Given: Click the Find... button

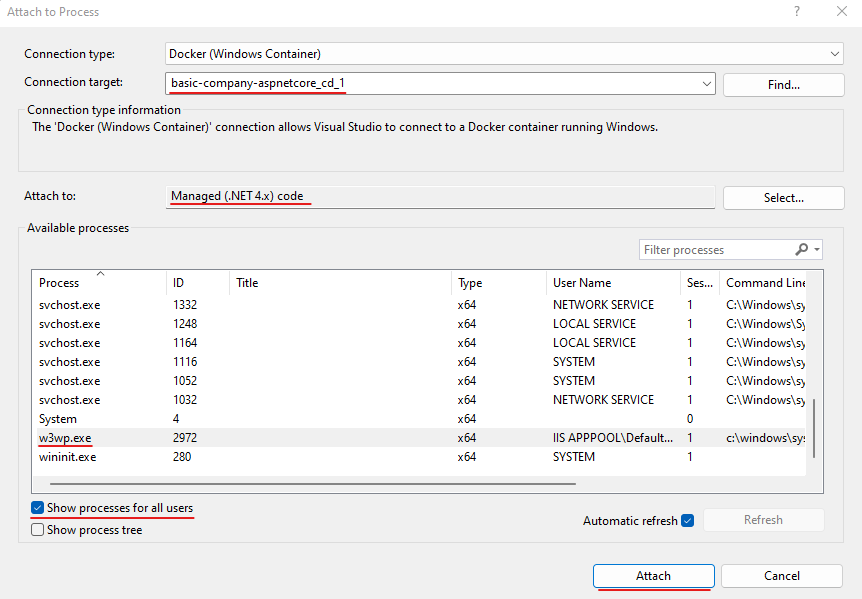Looking at the screenshot, I should pyautogui.click(x=783, y=85).
